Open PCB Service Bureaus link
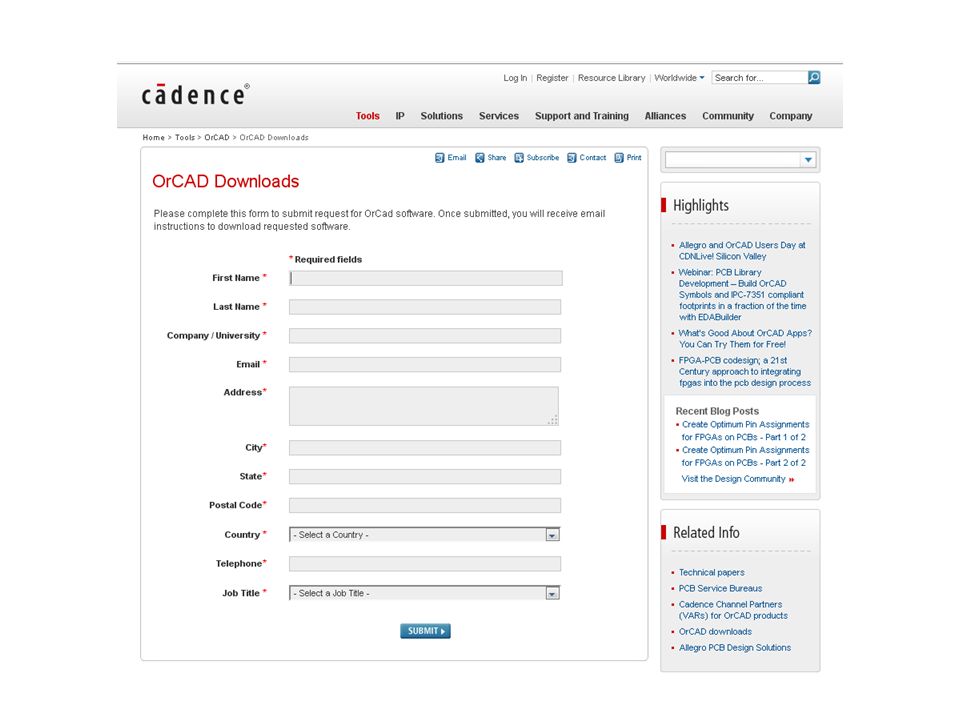This screenshot has height=720, width=960. click(720, 588)
